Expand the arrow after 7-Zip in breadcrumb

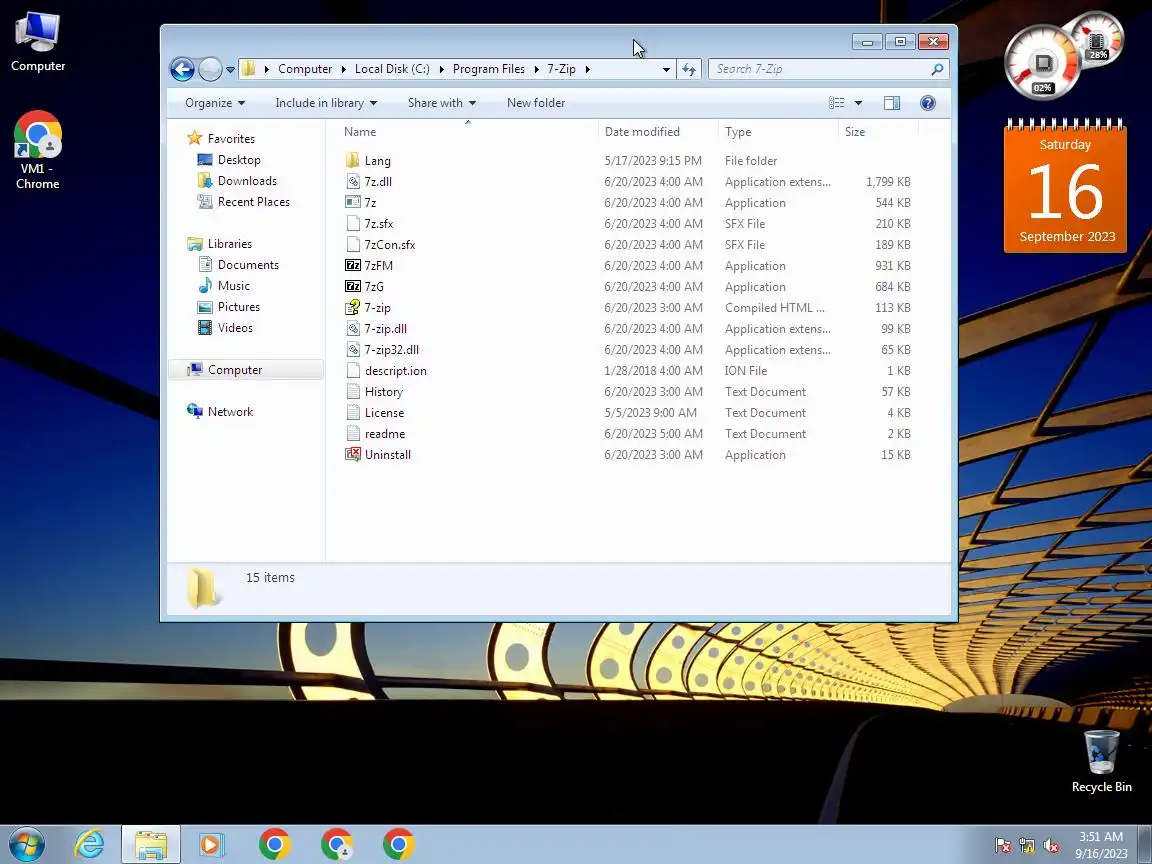(x=588, y=69)
